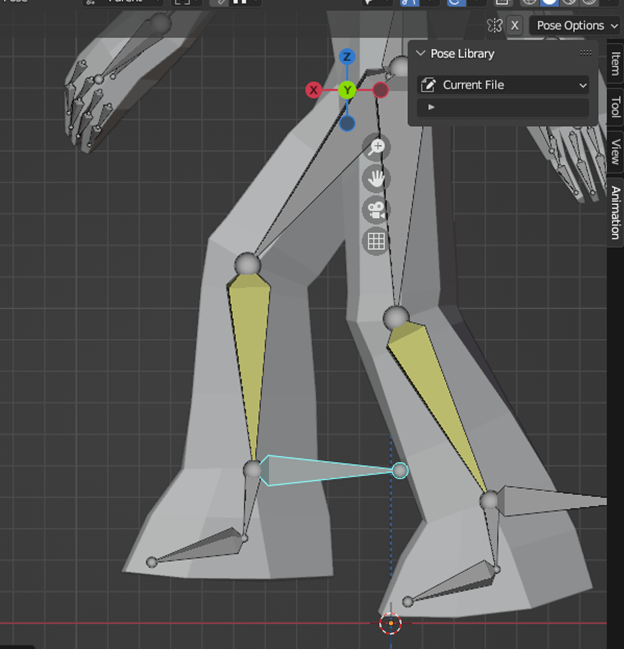
Task: Grab the Pose Library panel drag grip
Action: (x=586, y=53)
